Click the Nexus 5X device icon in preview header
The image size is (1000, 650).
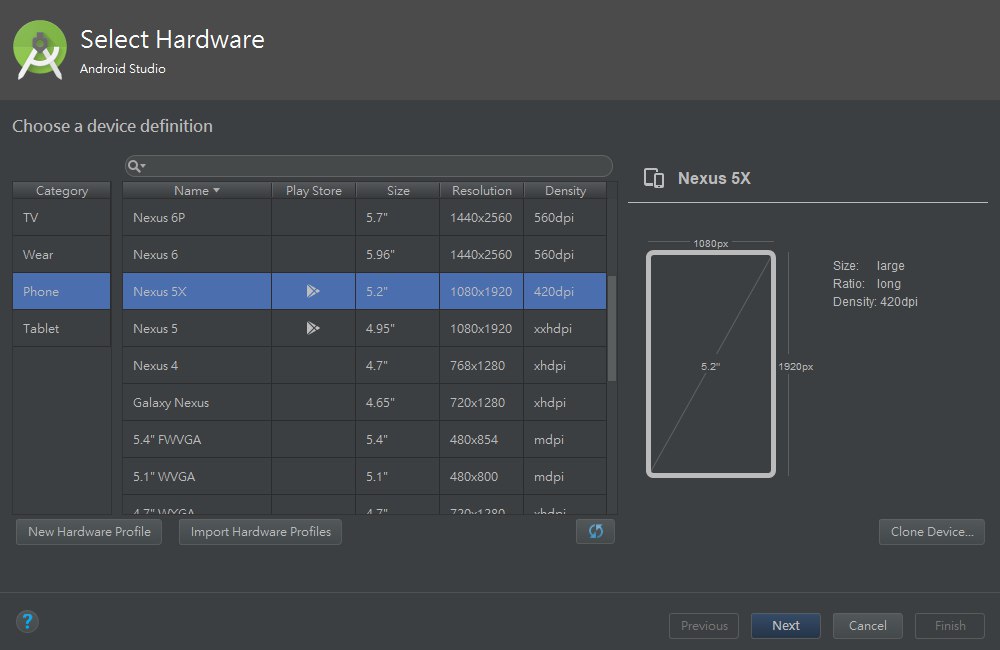pos(654,179)
